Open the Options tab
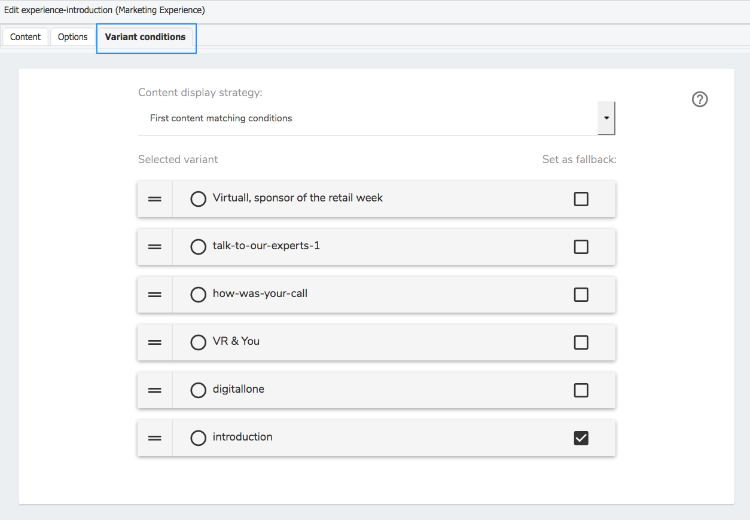Viewport: 750px width, 520px height. click(x=73, y=37)
